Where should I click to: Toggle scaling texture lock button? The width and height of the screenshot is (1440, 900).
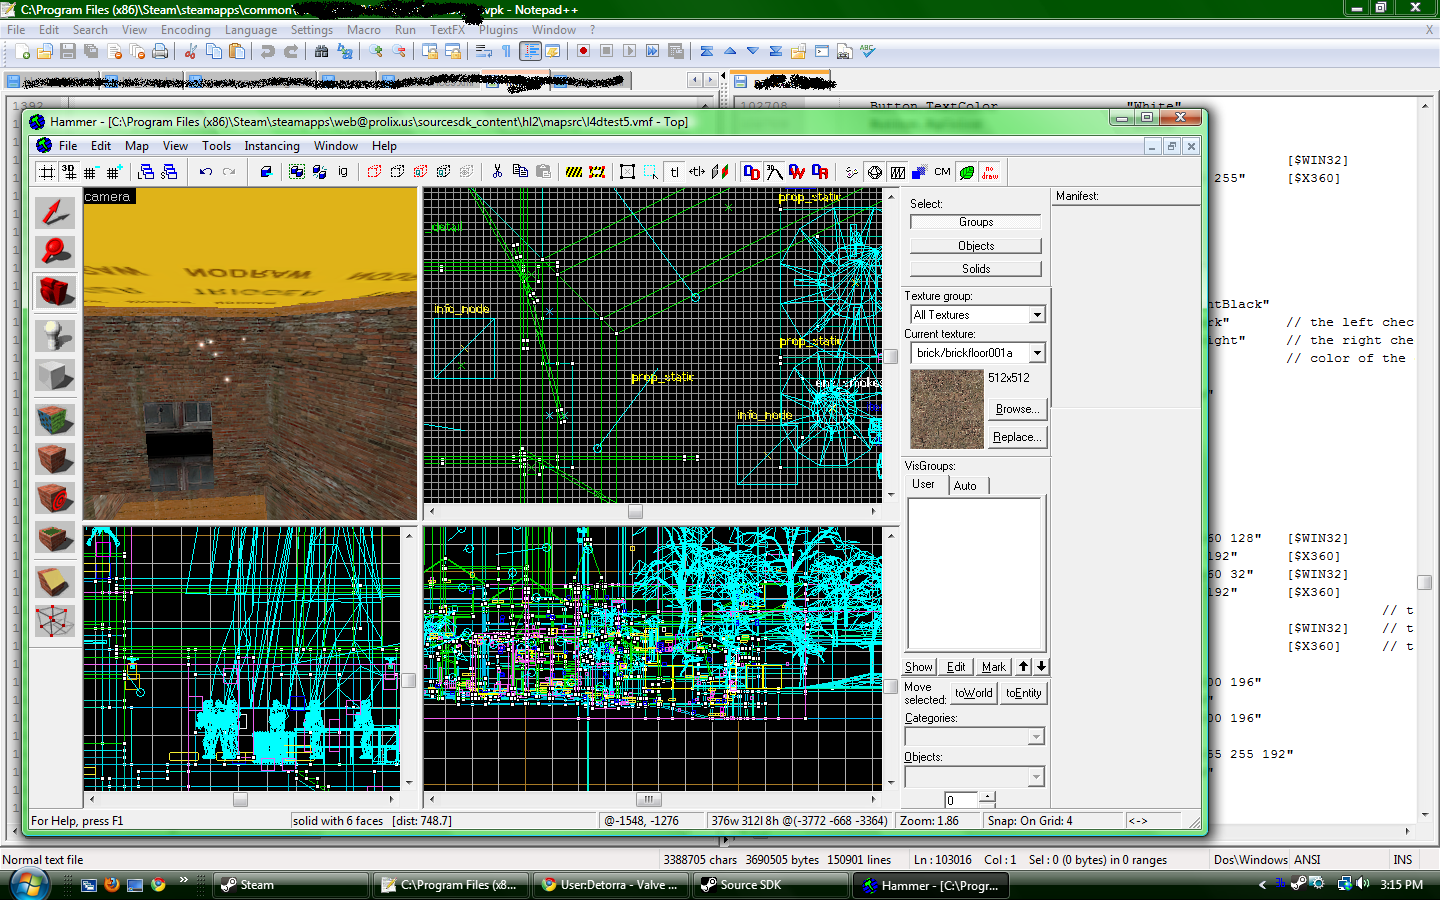[x=698, y=172]
